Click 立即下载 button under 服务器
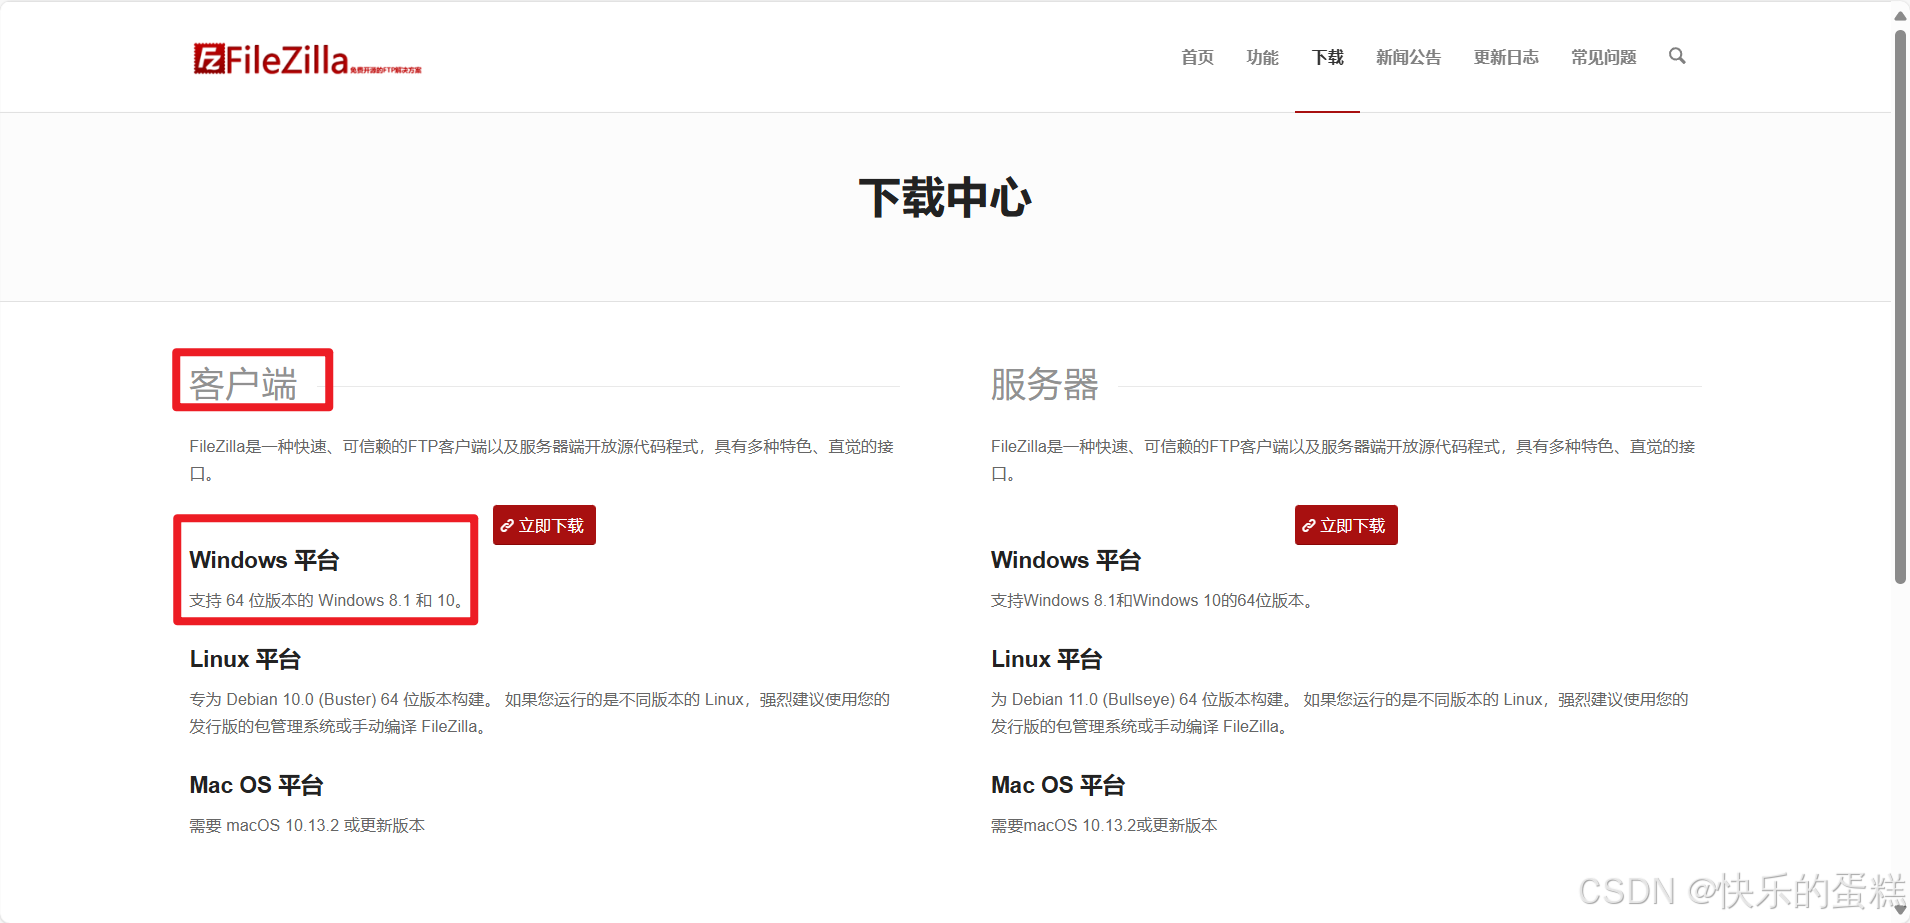Viewport: 1910px width, 923px height. pyautogui.click(x=1346, y=525)
